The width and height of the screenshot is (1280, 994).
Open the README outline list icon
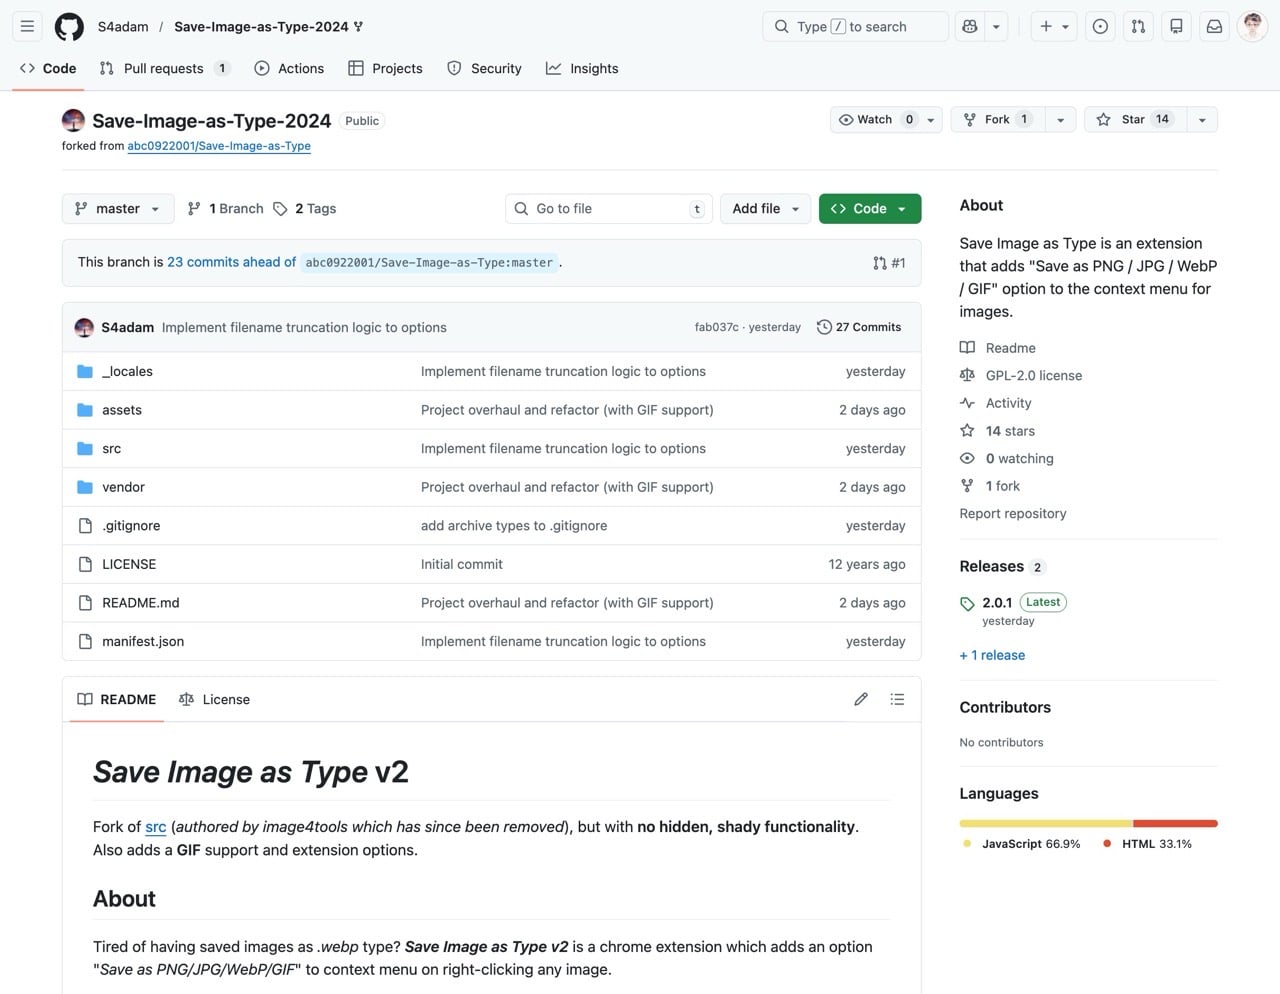(897, 699)
